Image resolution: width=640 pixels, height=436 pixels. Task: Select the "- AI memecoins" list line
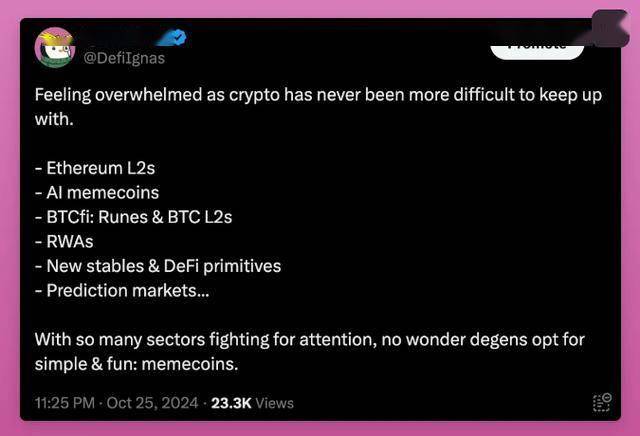tap(97, 193)
